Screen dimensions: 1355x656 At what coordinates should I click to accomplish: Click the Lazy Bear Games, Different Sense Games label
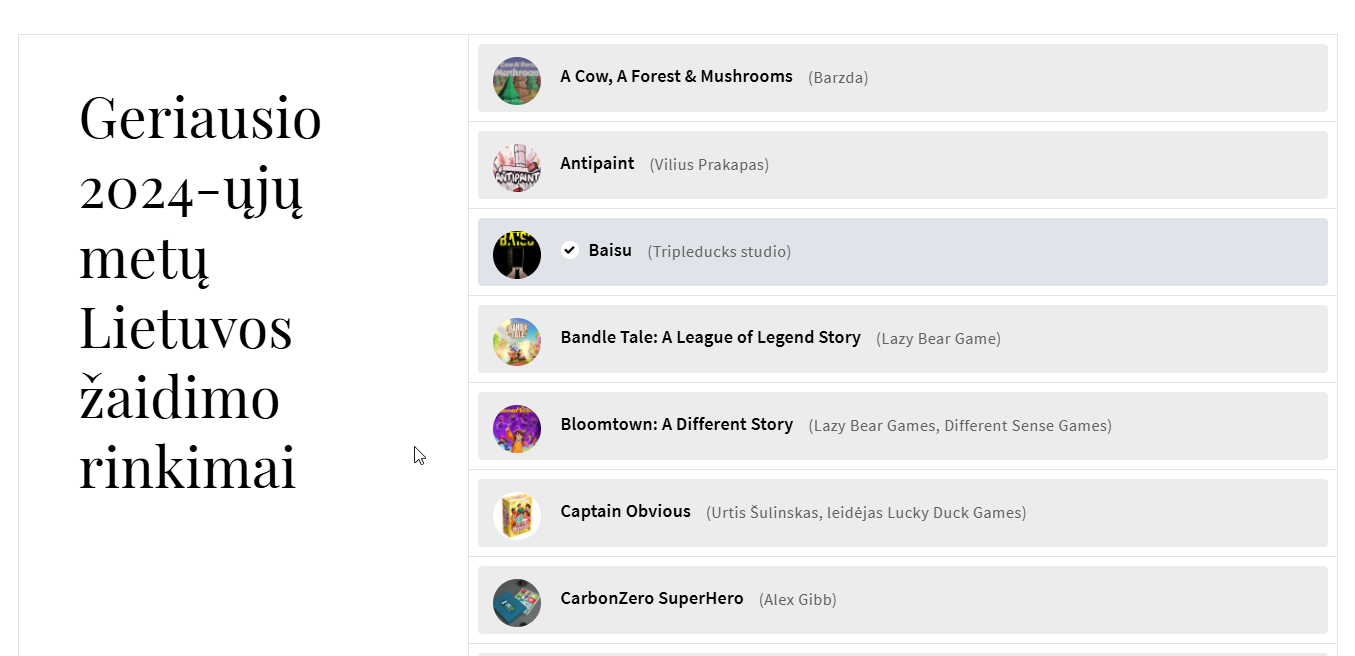pos(960,426)
